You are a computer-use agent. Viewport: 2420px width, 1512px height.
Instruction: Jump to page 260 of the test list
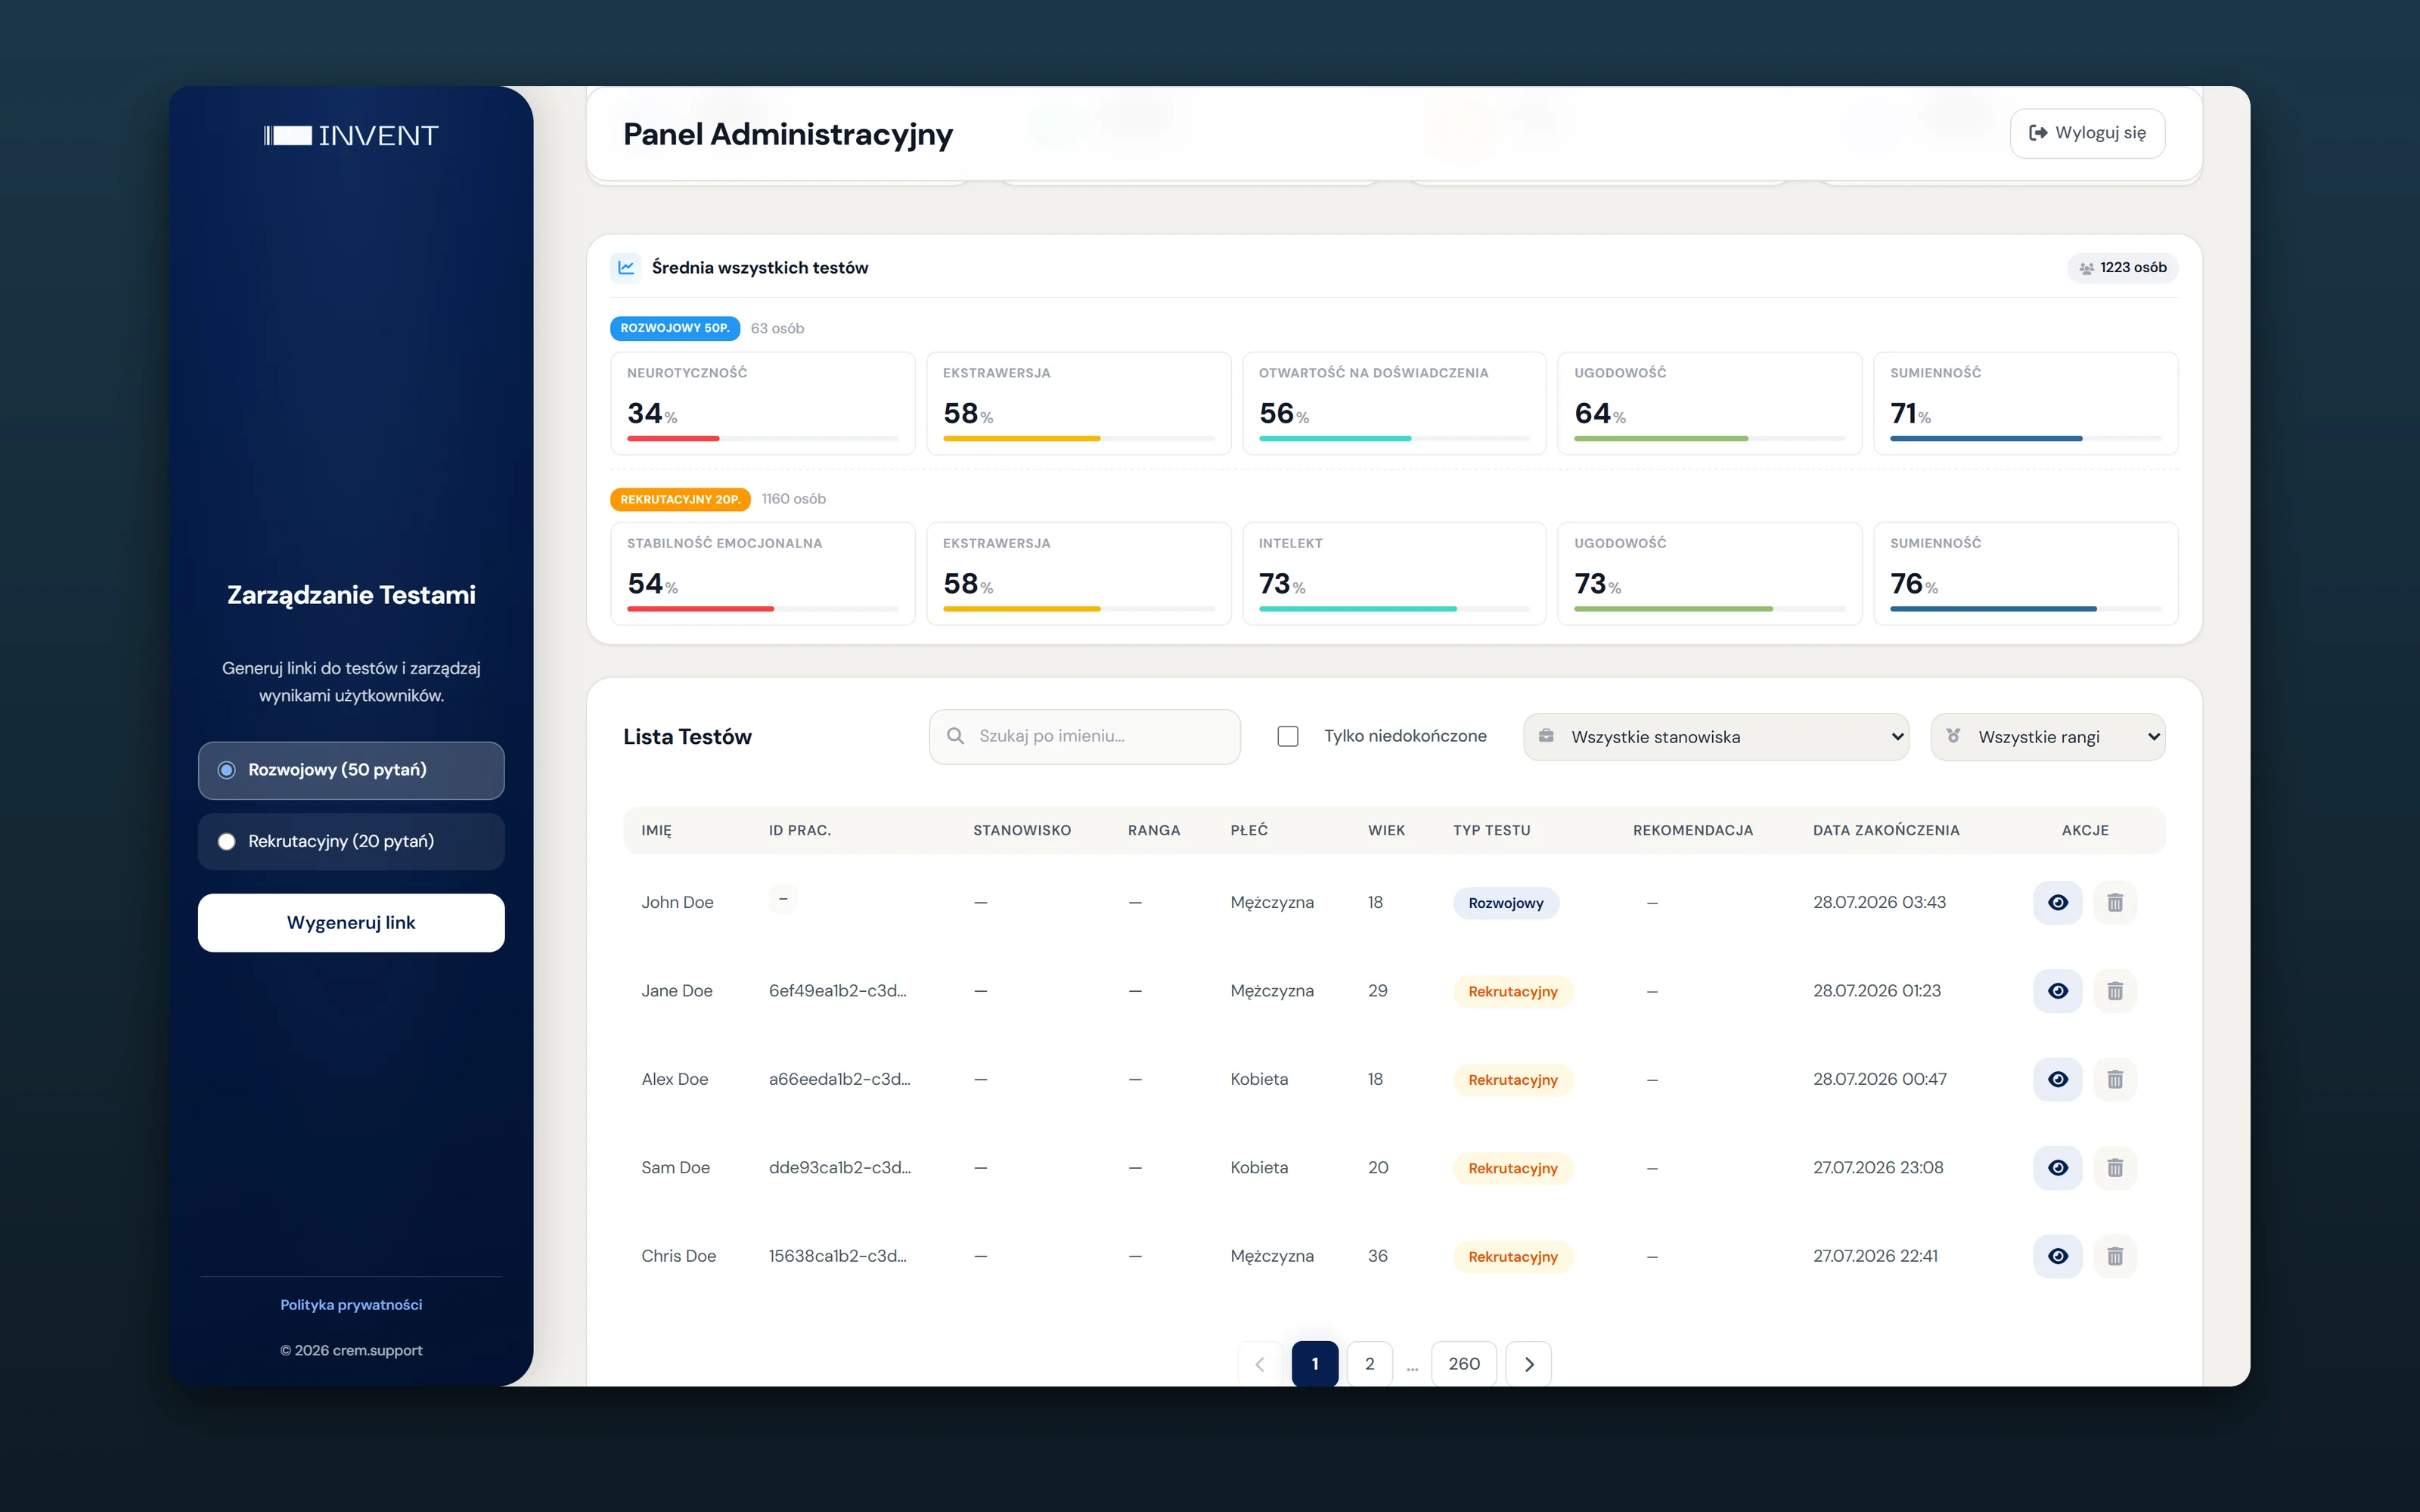[1464, 1364]
